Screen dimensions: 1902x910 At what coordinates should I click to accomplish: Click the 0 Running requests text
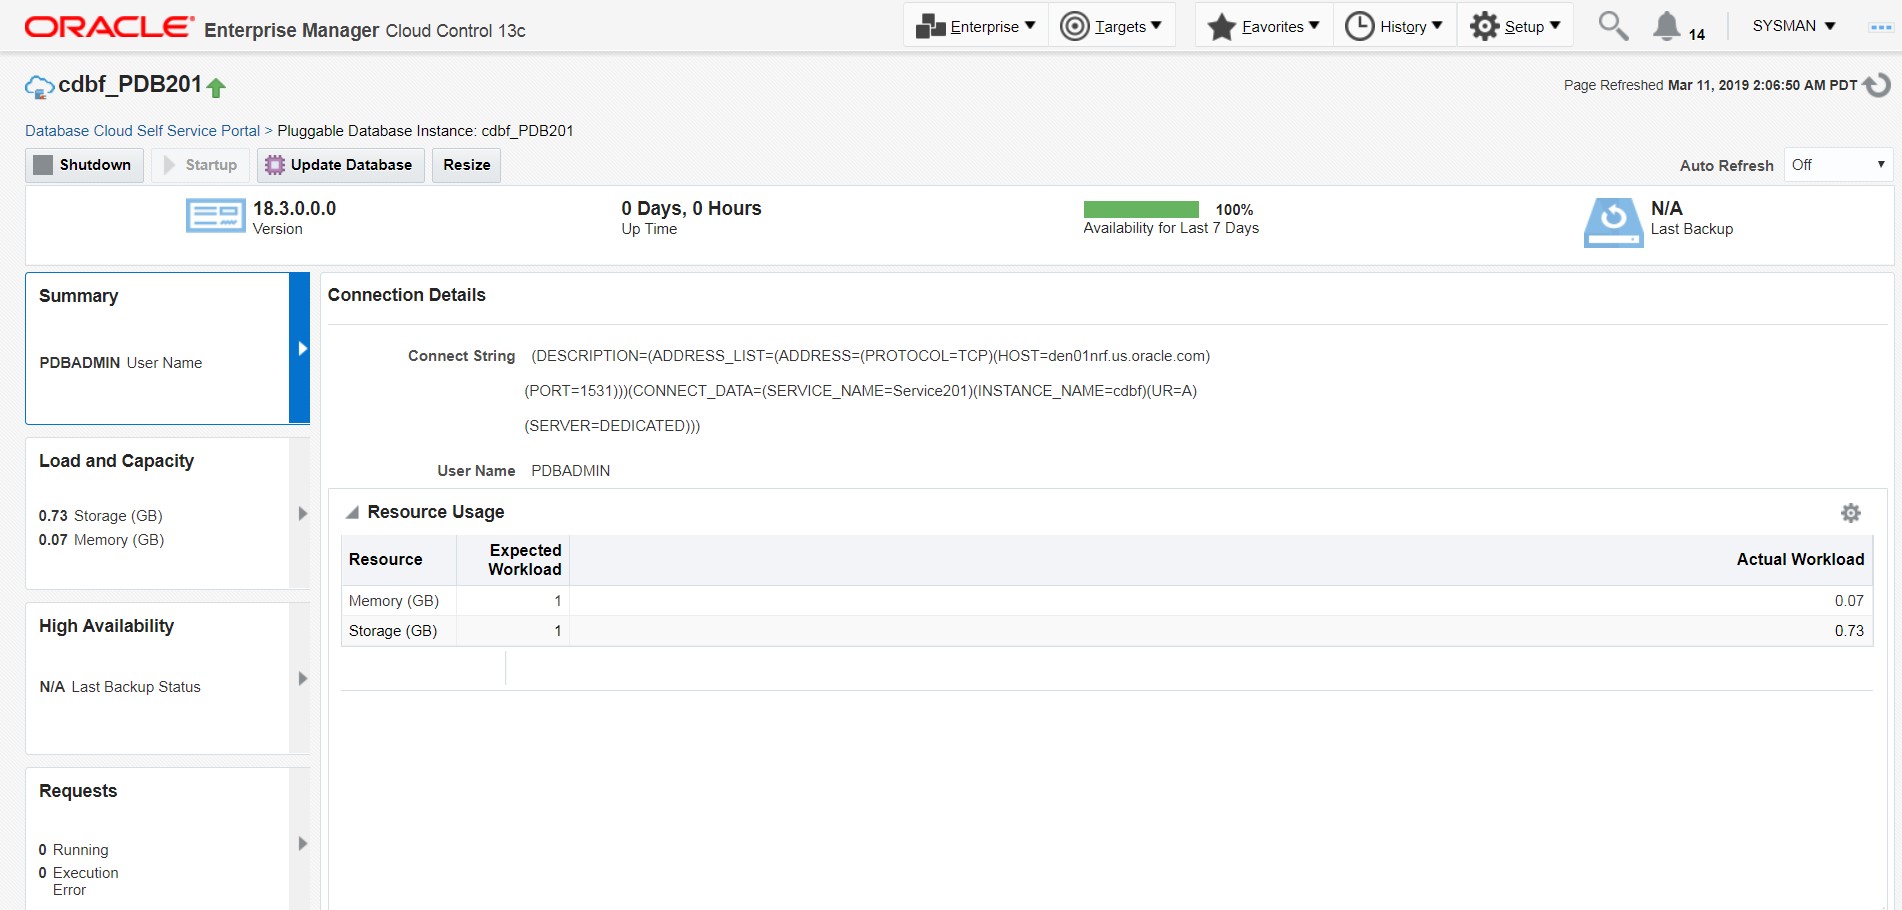tap(73, 850)
